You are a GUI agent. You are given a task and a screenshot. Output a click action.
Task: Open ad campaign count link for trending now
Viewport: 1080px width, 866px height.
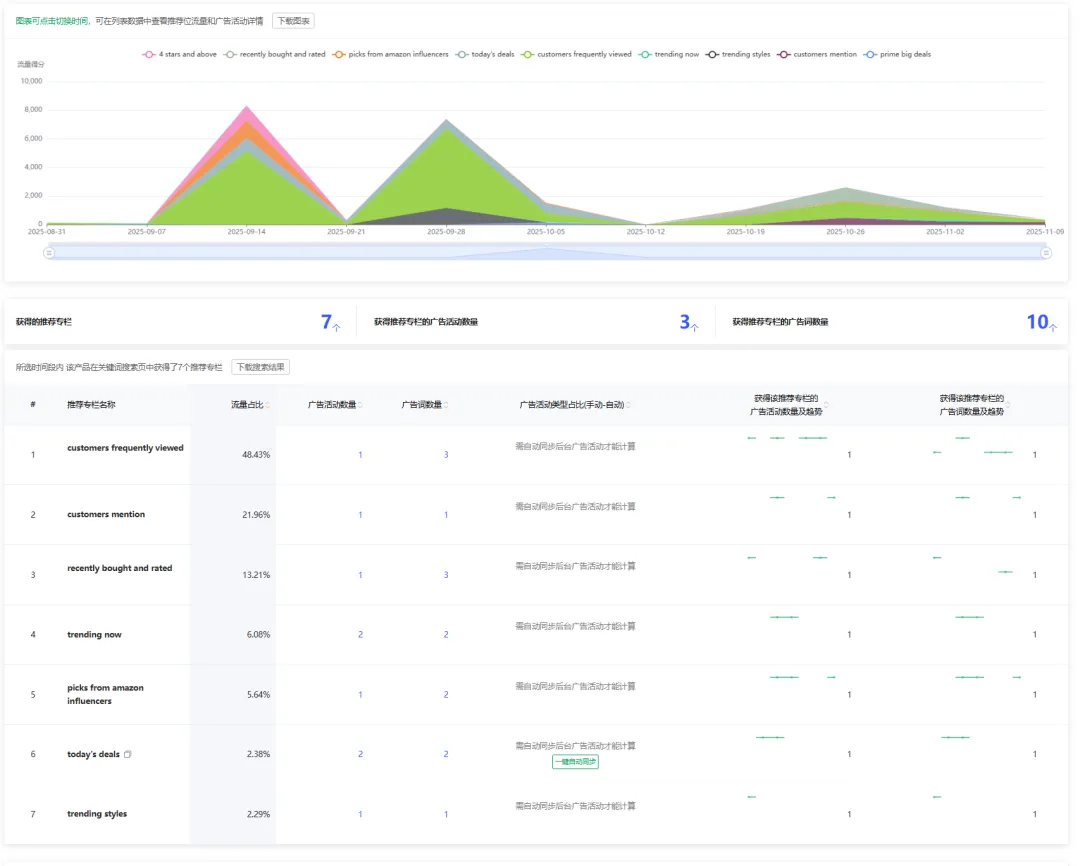pyautogui.click(x=360, y=635)
